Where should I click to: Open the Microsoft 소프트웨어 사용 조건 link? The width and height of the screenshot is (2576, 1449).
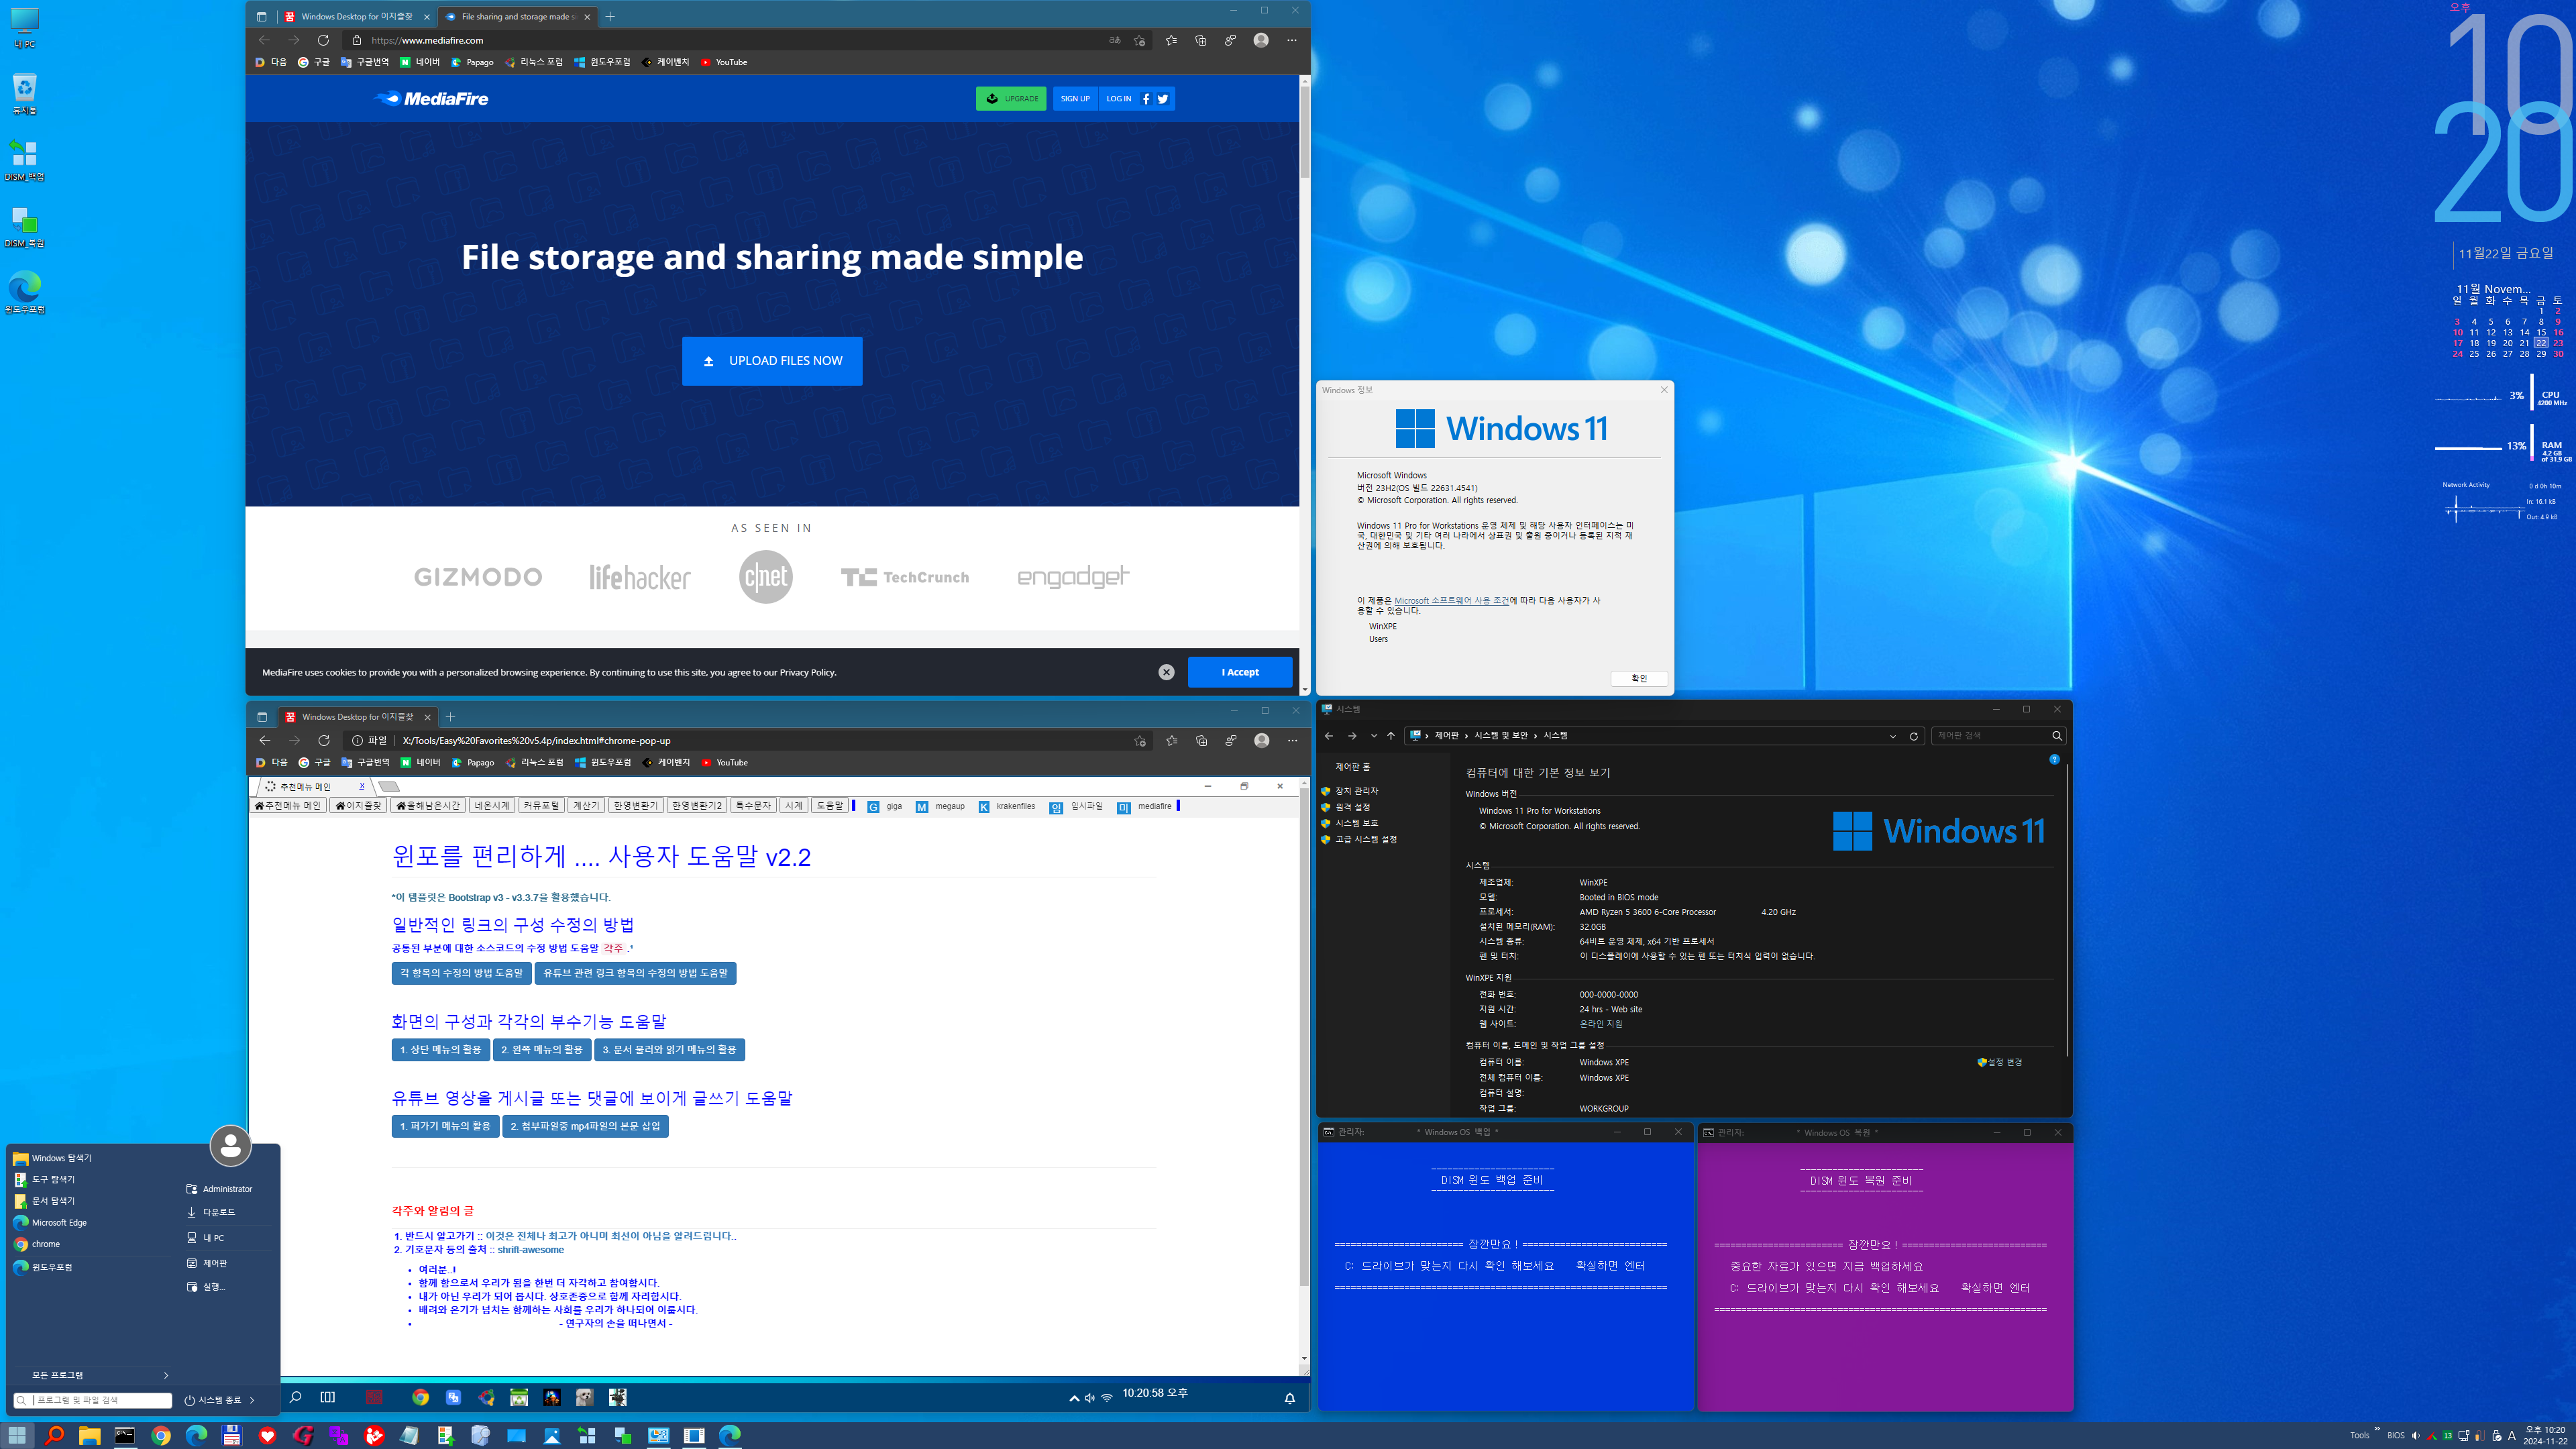pos(1451,600)
